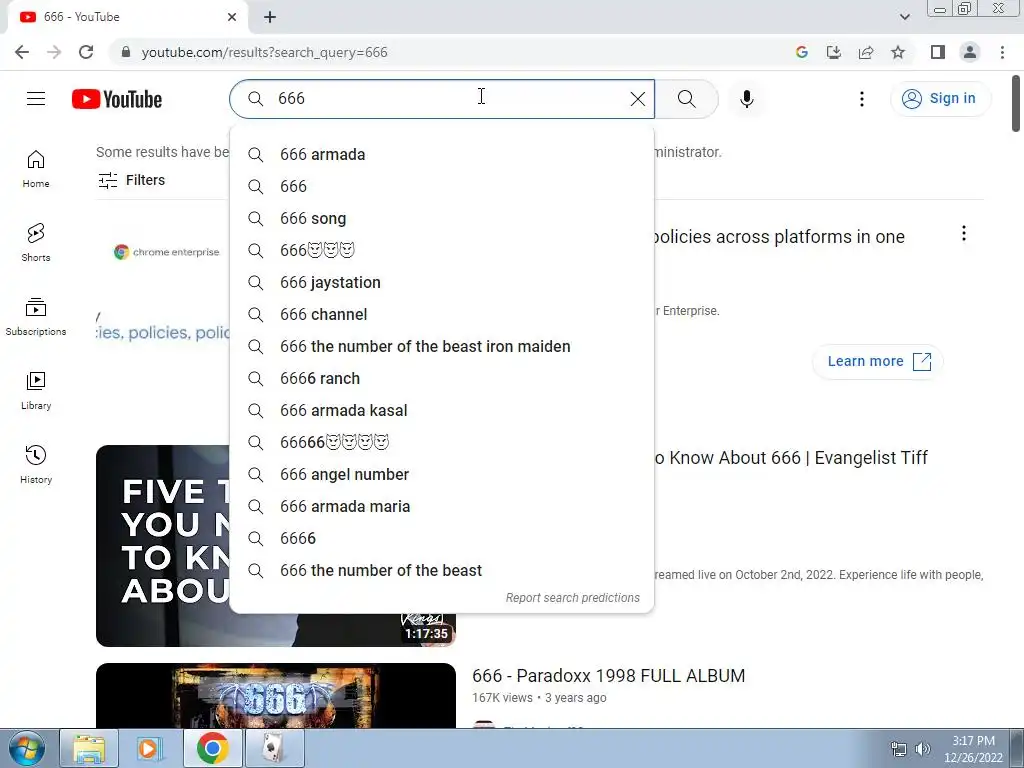1024x768 pixels.
Task: Open Subscriptions in sidebar
Action: coord(36,317)
